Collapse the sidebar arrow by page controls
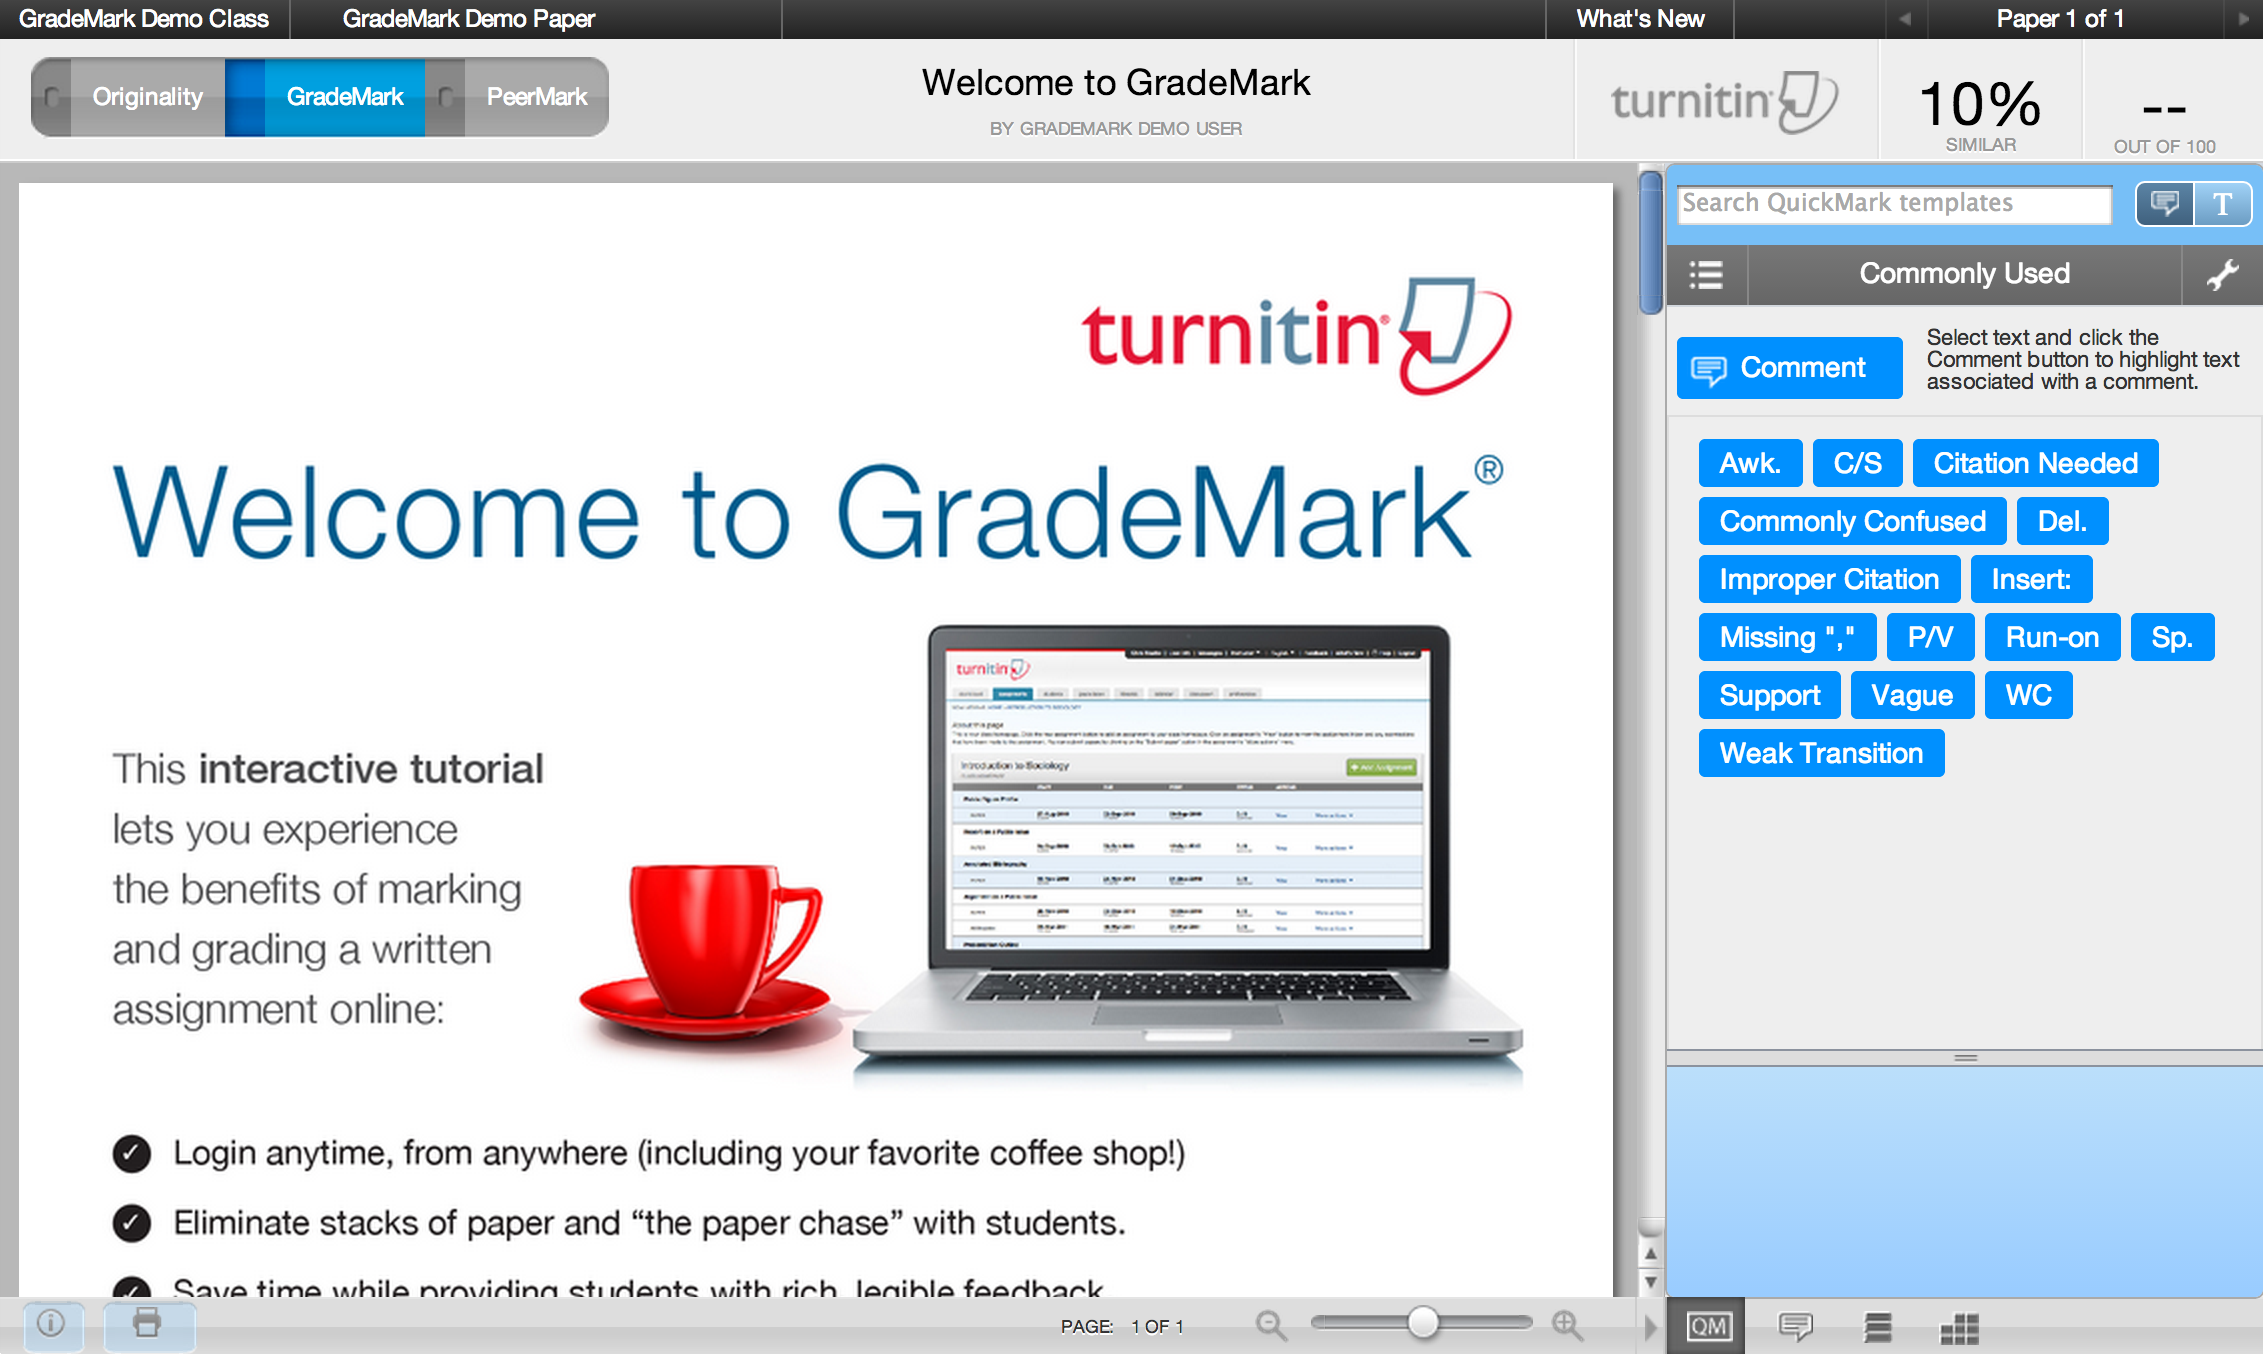2263x1354 pixels. pos(1650,1327)
